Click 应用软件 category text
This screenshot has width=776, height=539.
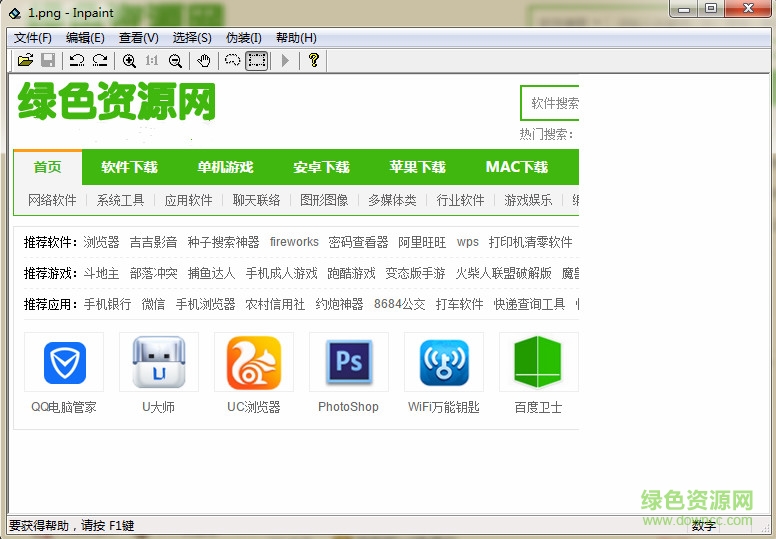[x=188, y=200]
